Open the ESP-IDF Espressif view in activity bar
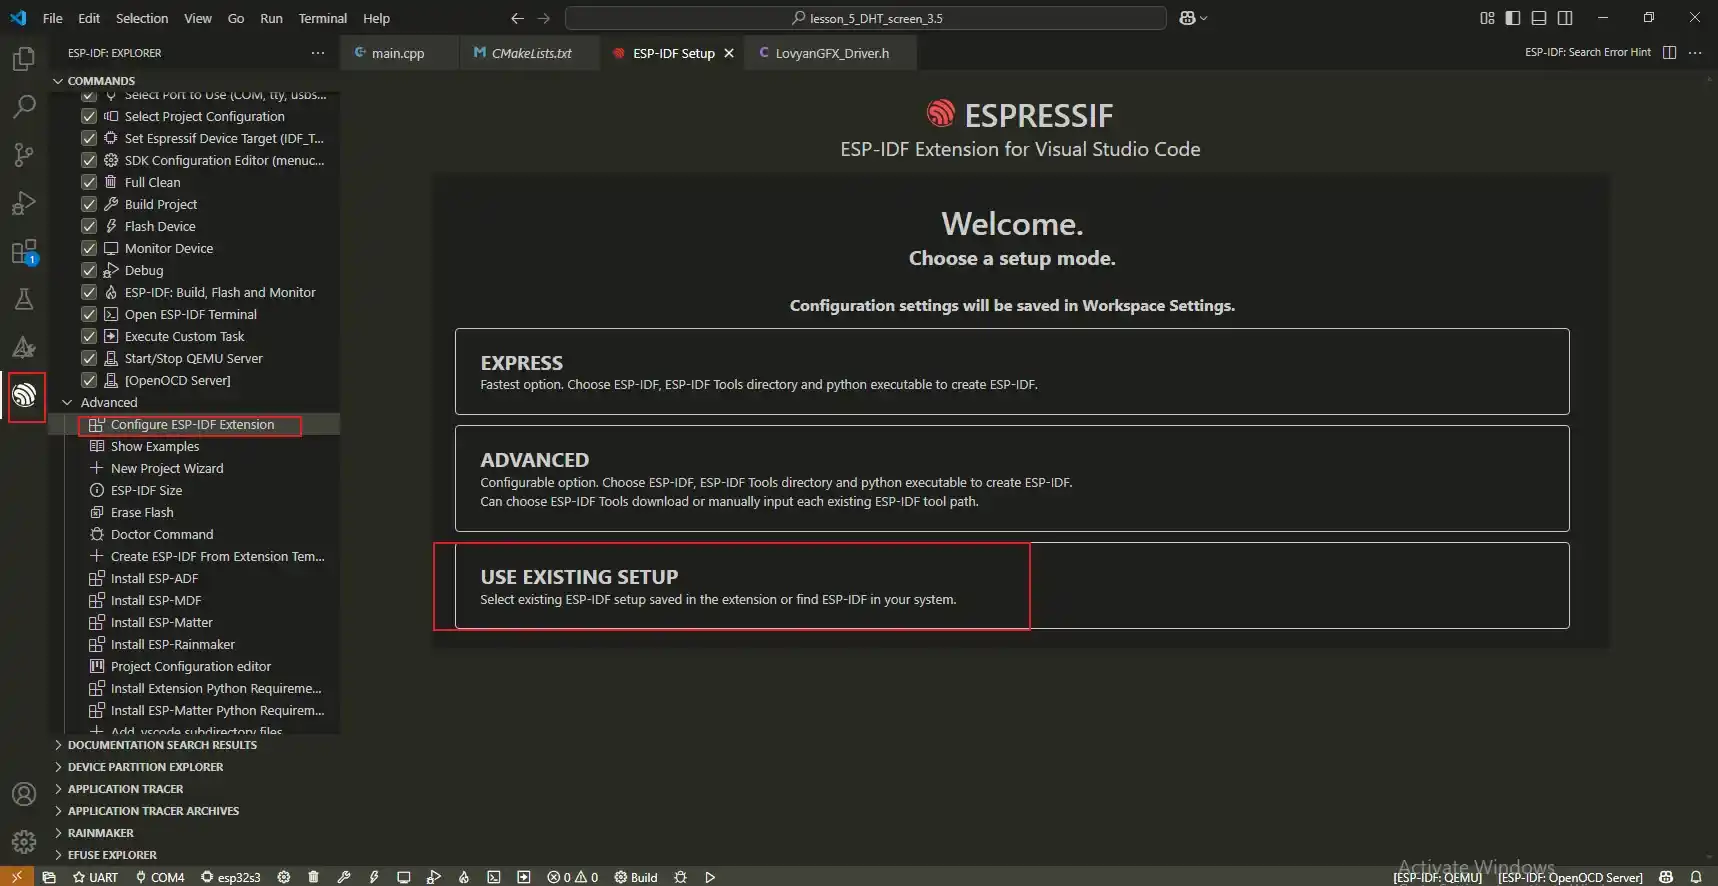This screenshot has height=886, width=1718. tap(25, 396)
